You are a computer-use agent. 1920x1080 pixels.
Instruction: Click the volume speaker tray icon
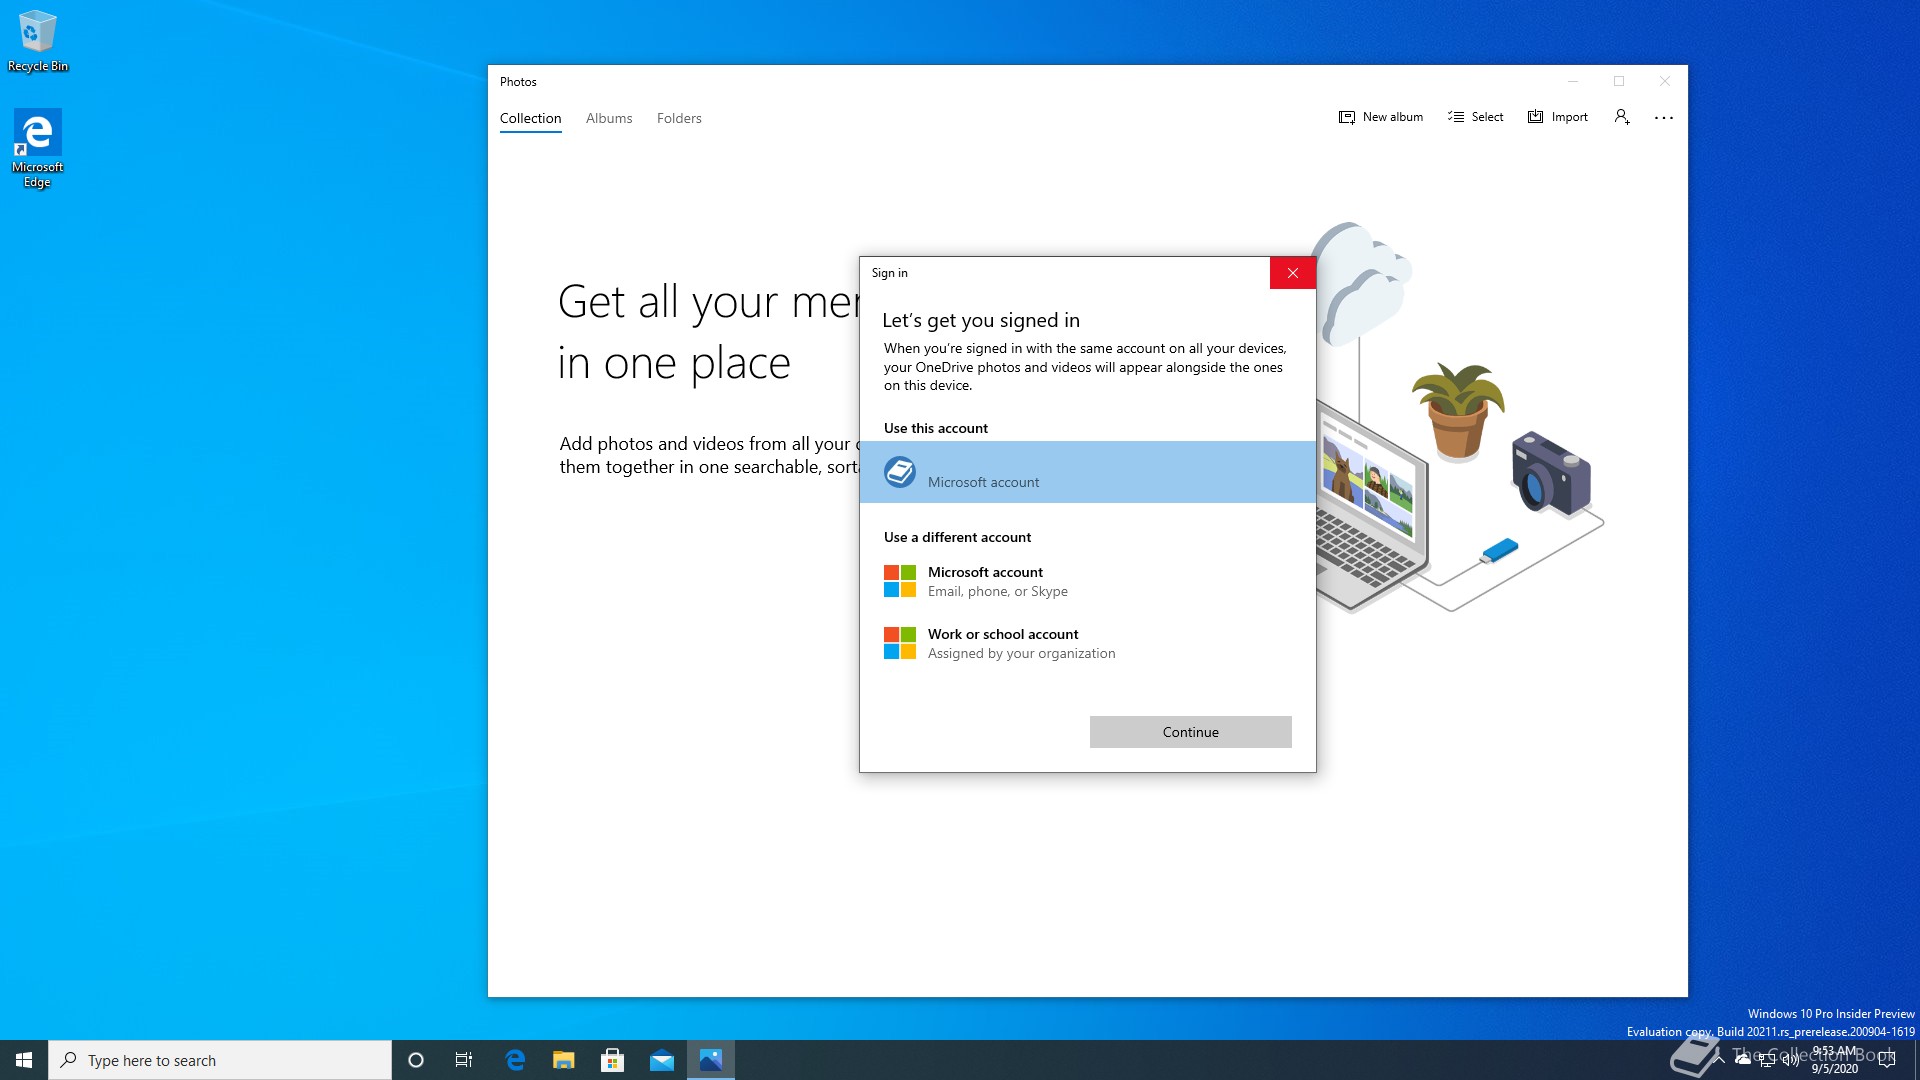tap(1790, 1060)
